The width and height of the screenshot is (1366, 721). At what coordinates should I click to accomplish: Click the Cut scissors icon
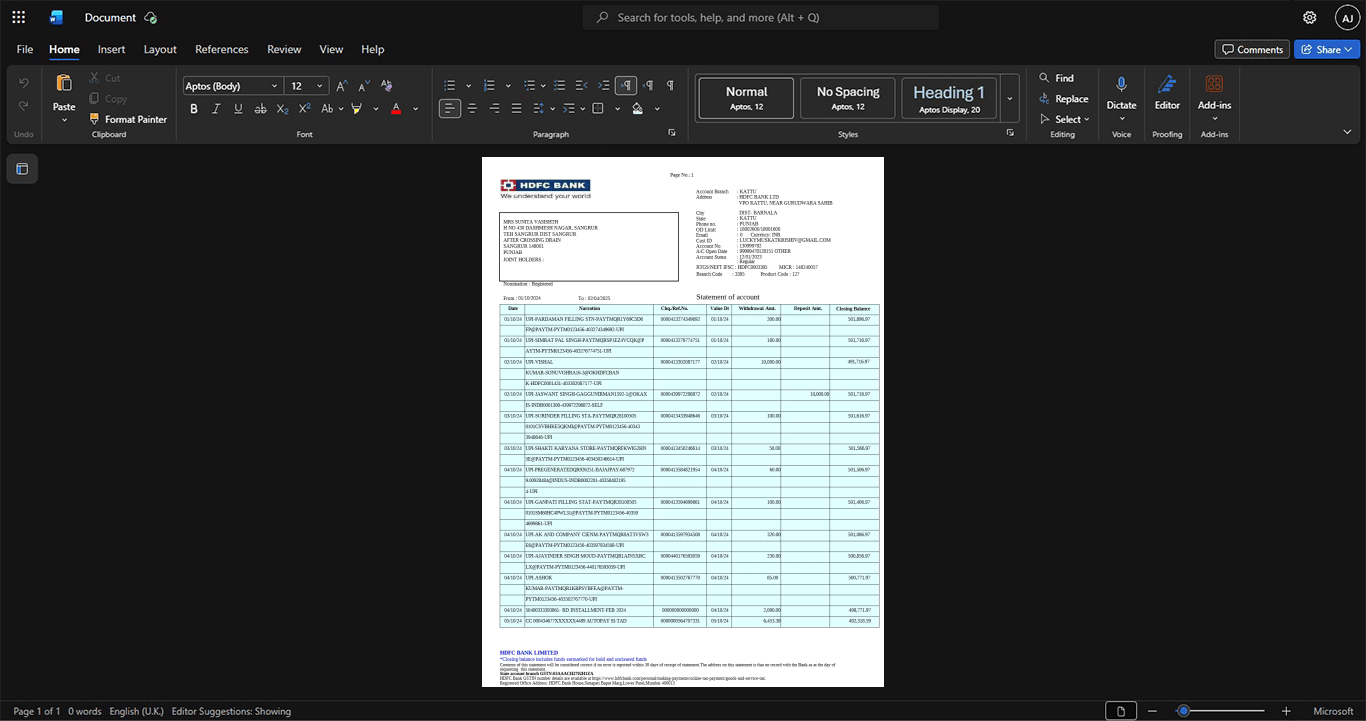(x=95, y=77)
